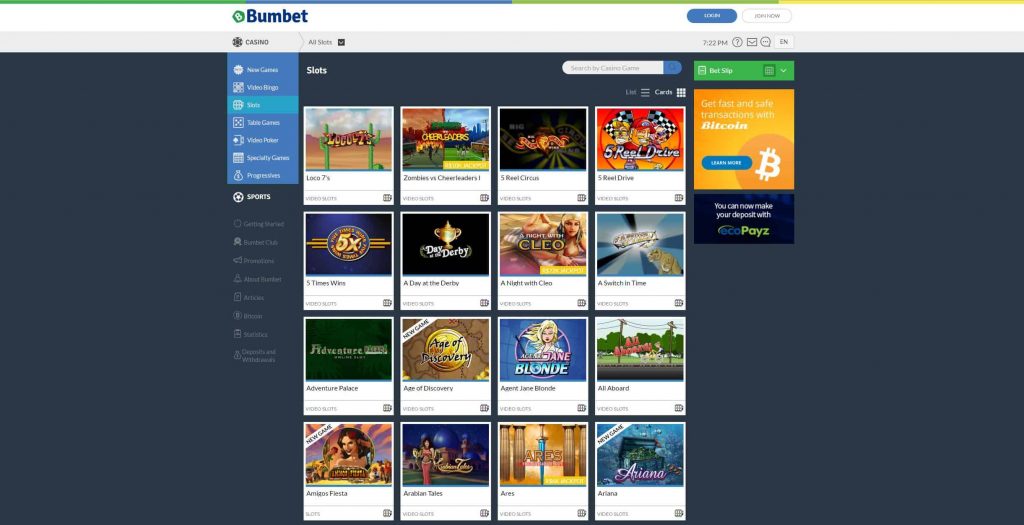This screenshot has height=525, width=1024.
Task: Click the search magnifier button
Action: pos(673,68)
